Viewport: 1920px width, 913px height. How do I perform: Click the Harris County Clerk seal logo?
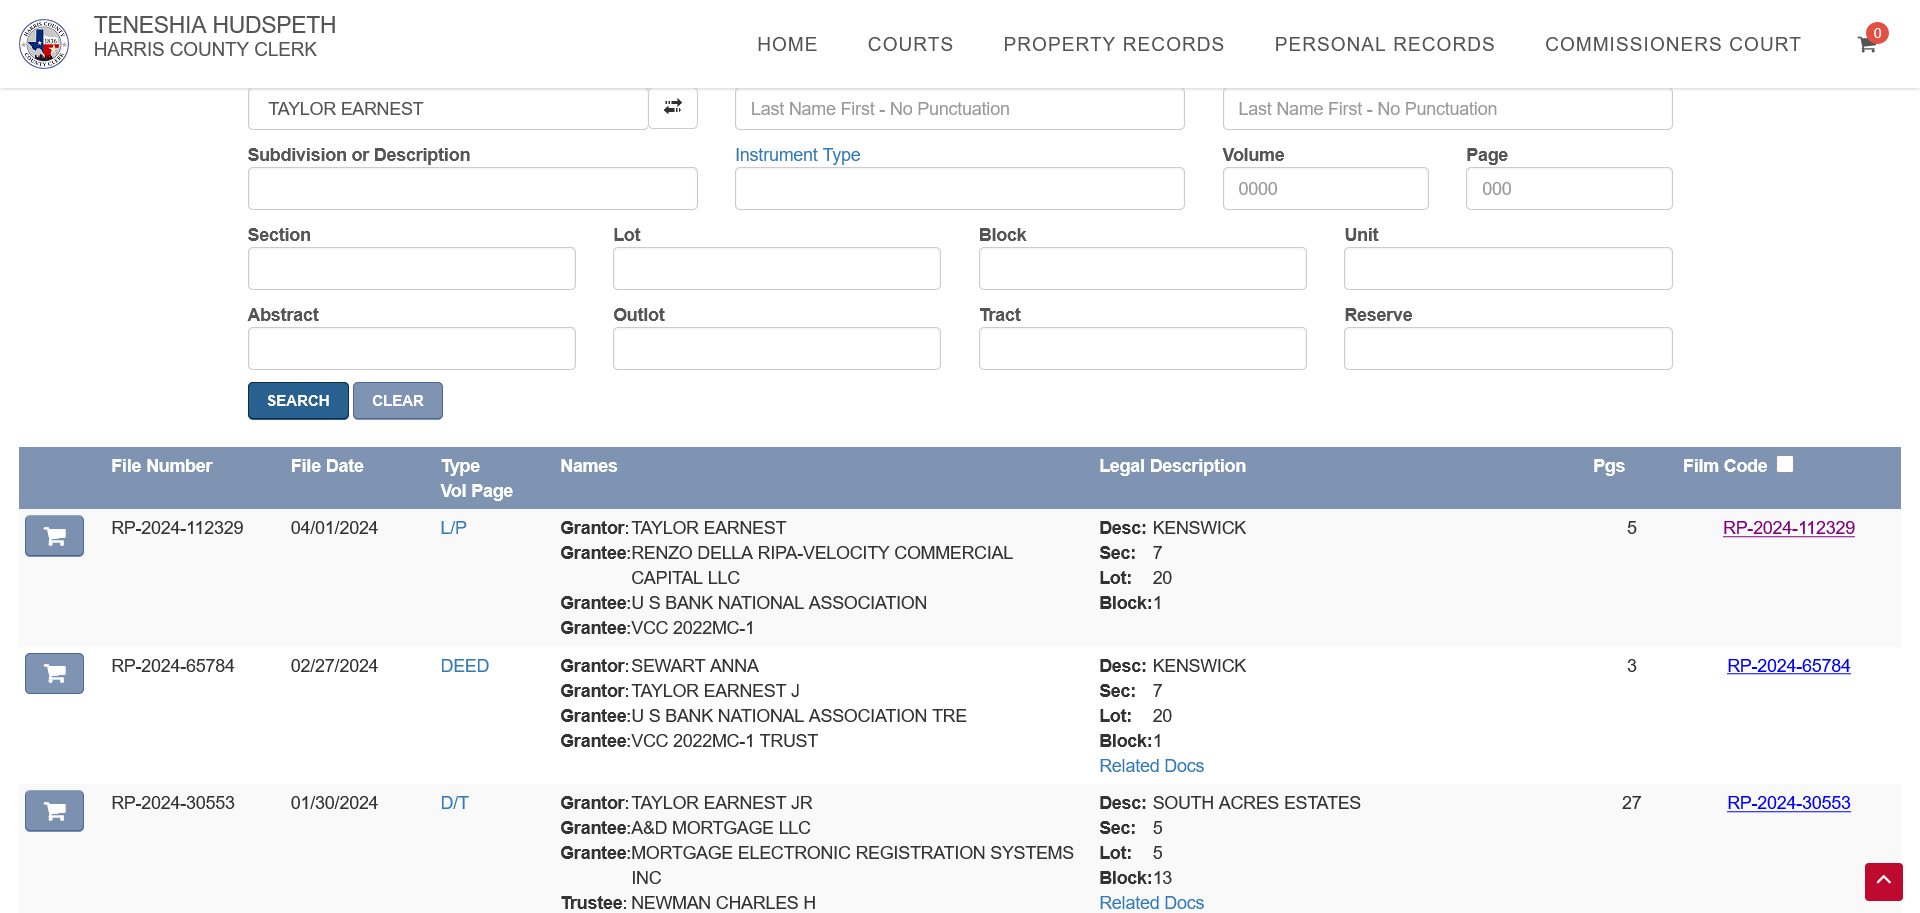coord(44,44)
